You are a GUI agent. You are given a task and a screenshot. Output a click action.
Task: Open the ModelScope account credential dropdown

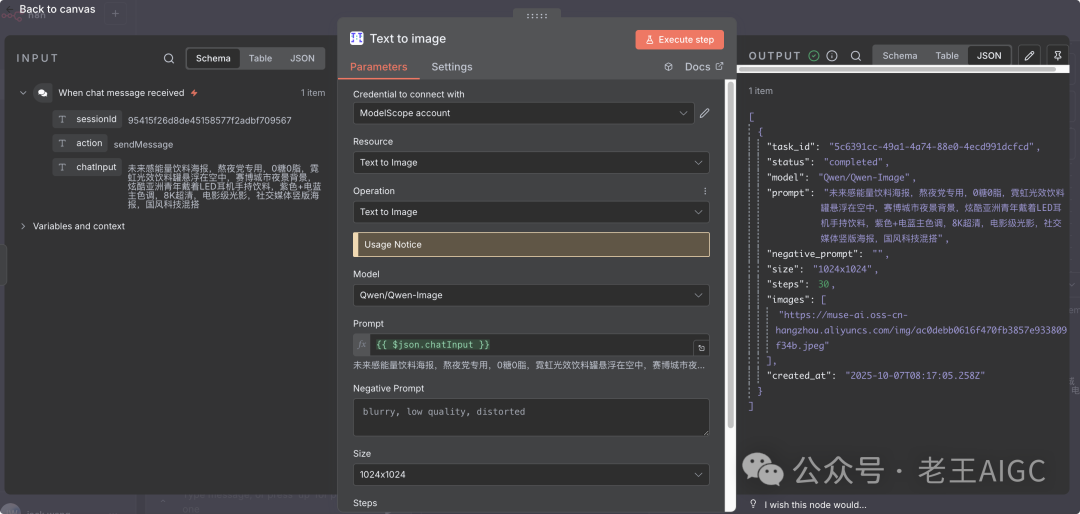[x=523, y=113]
